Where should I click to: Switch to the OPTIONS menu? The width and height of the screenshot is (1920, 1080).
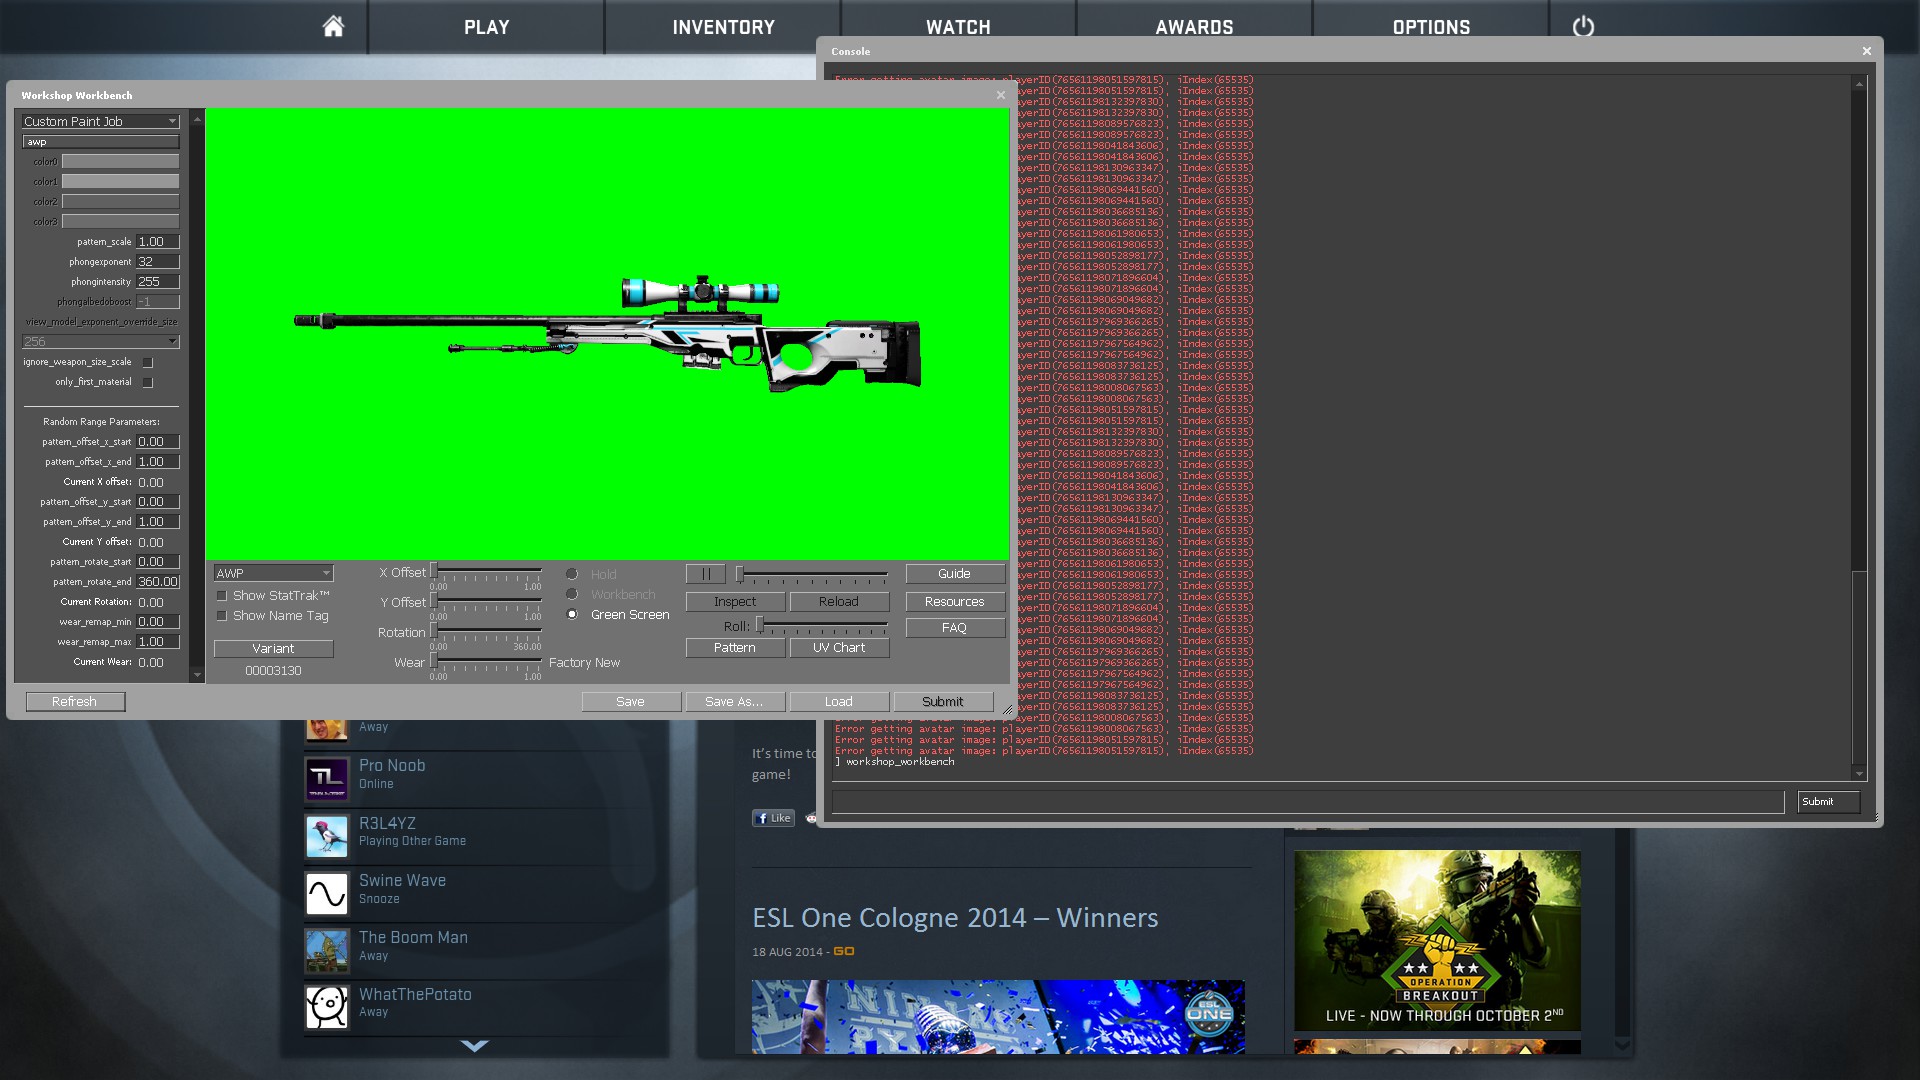pos(1431,27)
